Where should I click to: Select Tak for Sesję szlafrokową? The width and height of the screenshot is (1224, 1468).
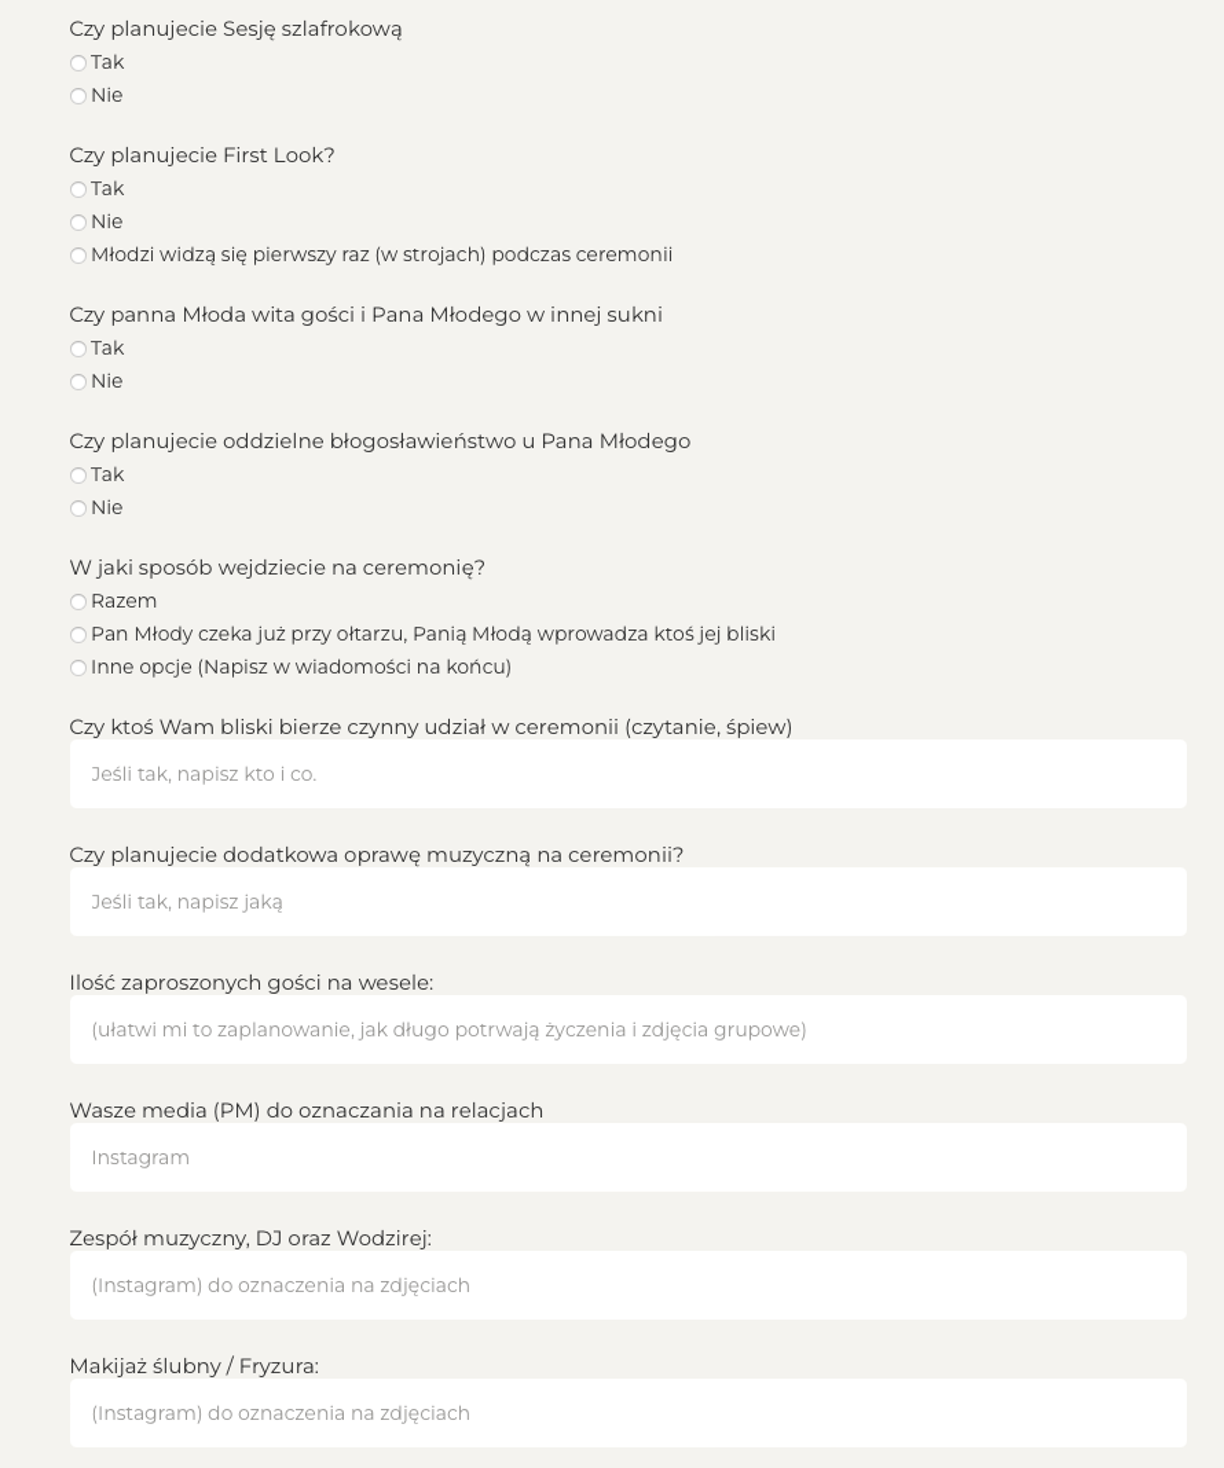pos(78,63)
